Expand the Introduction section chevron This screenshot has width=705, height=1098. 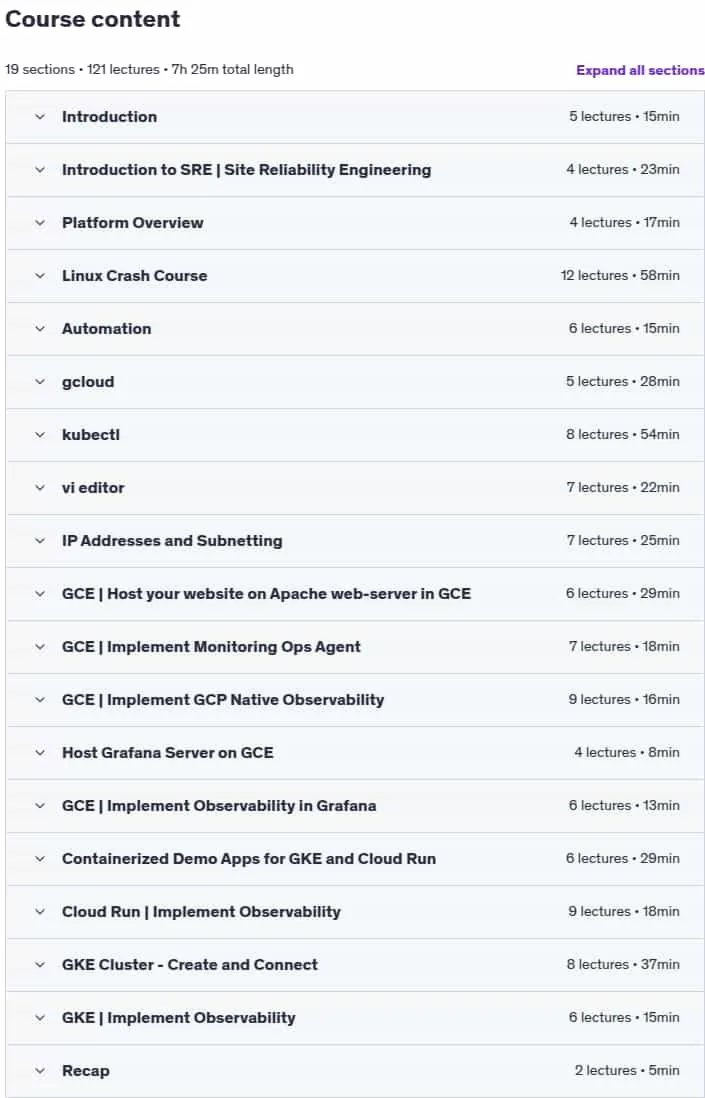click(40, 117)
